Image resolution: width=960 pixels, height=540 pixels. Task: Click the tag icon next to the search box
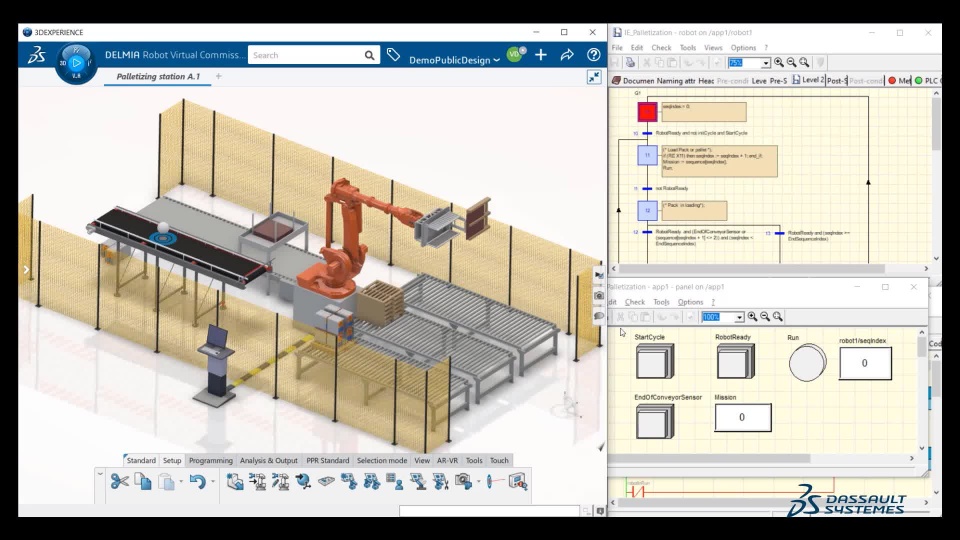point(393,55)
